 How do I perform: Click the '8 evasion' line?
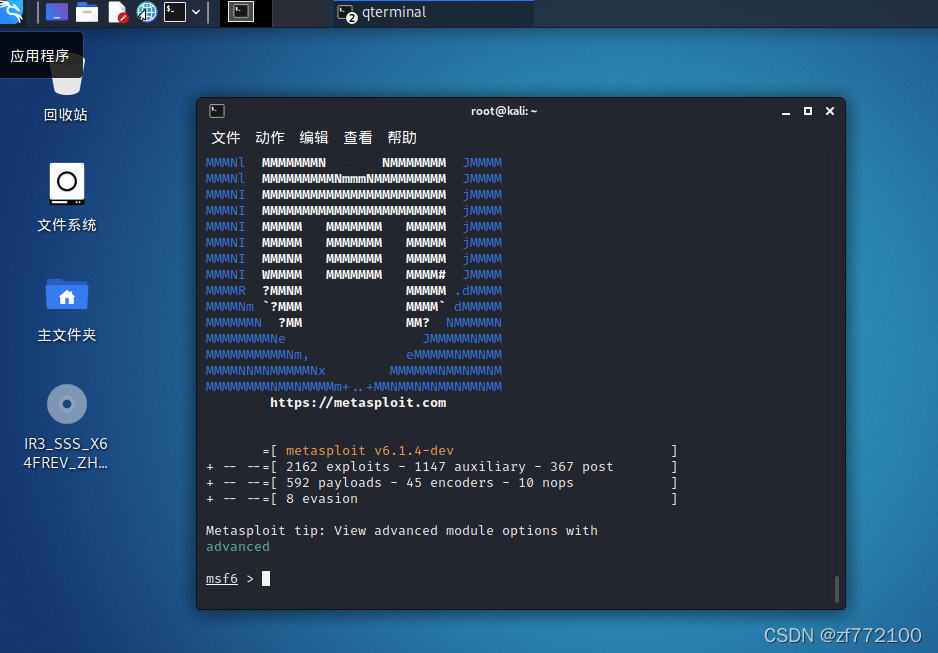(443, 499)
